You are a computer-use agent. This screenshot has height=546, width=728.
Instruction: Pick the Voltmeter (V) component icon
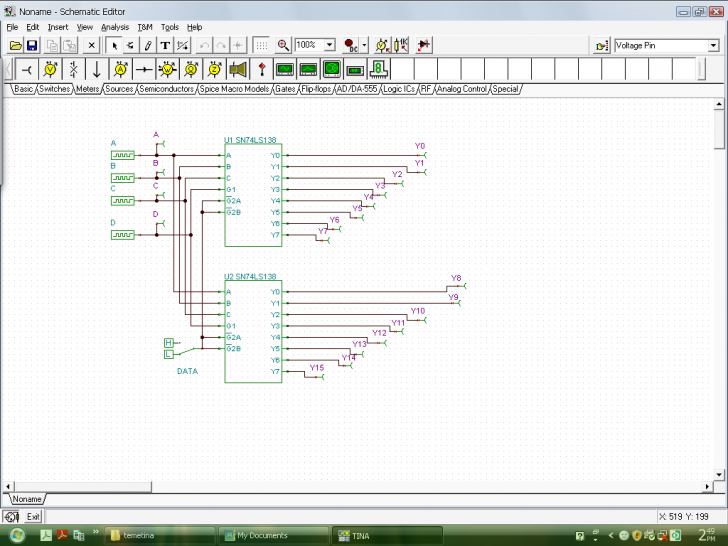pyautogui.click(x=50, y=70)
